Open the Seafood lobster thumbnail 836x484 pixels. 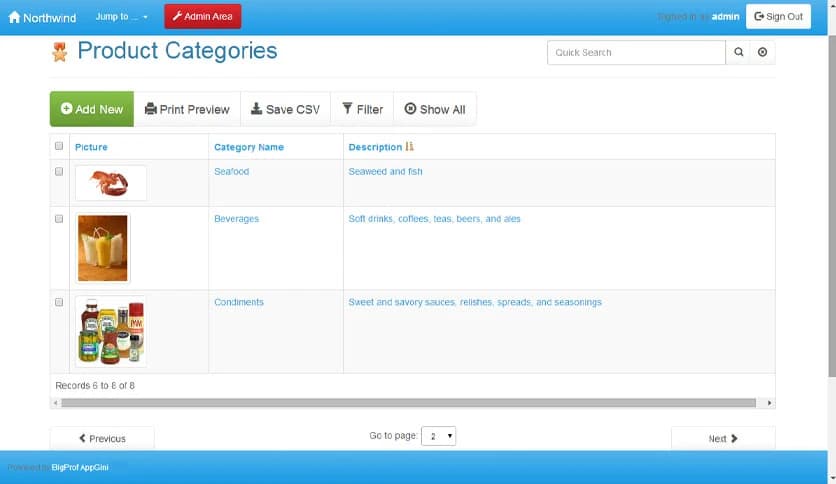[111, 183]
